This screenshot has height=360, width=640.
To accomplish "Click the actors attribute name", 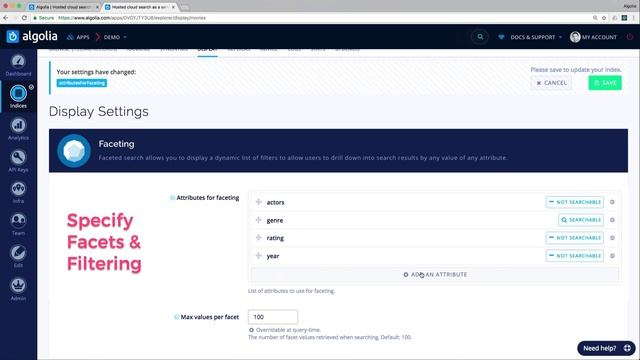I will click(276, 202).
